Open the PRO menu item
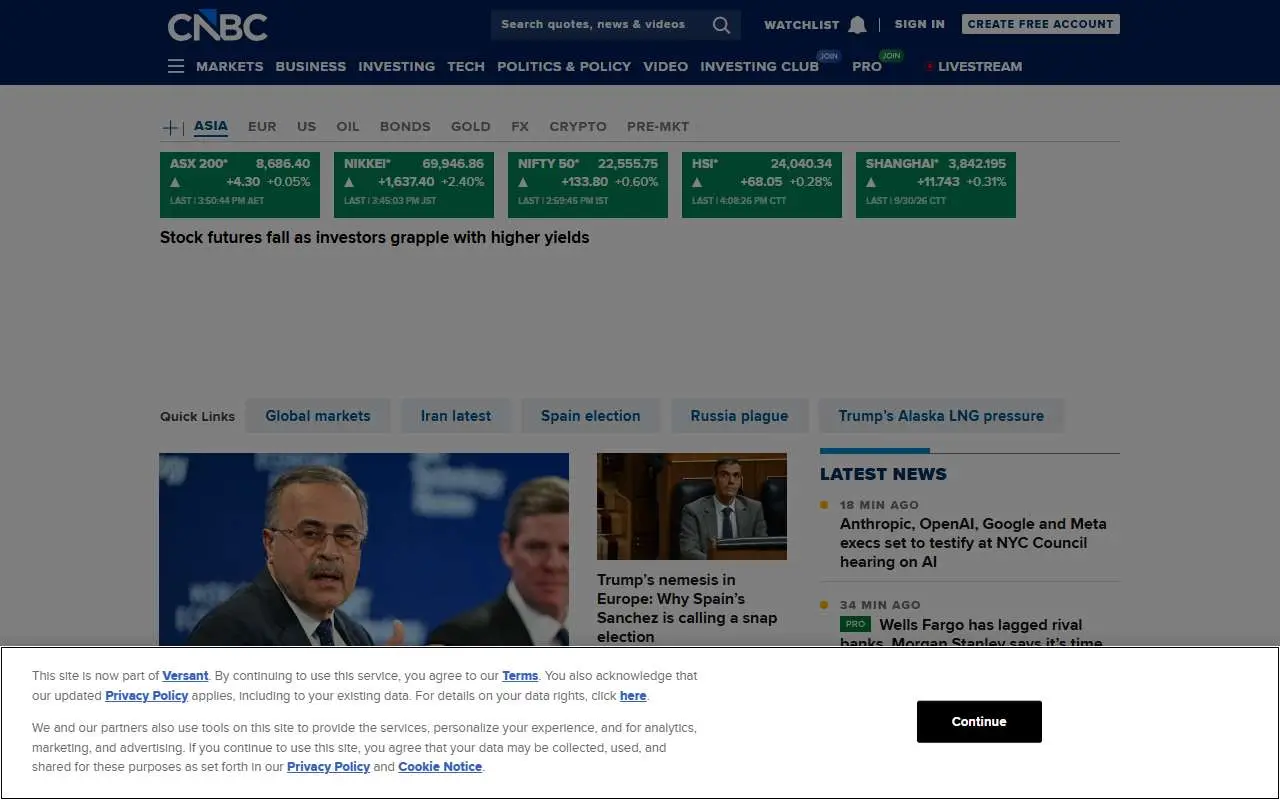The height and width of the screenshot is (800, 1280). tap(867, 66)
